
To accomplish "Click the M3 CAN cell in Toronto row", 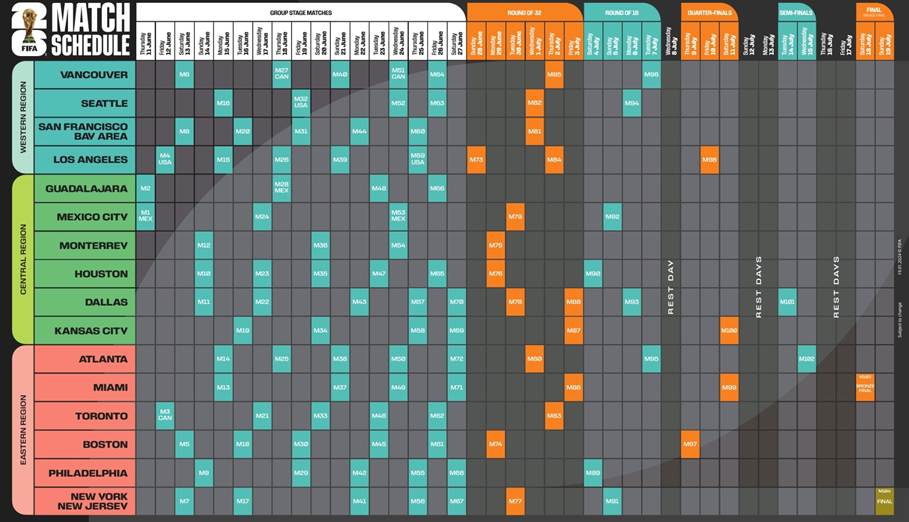I will coord(165,416).
